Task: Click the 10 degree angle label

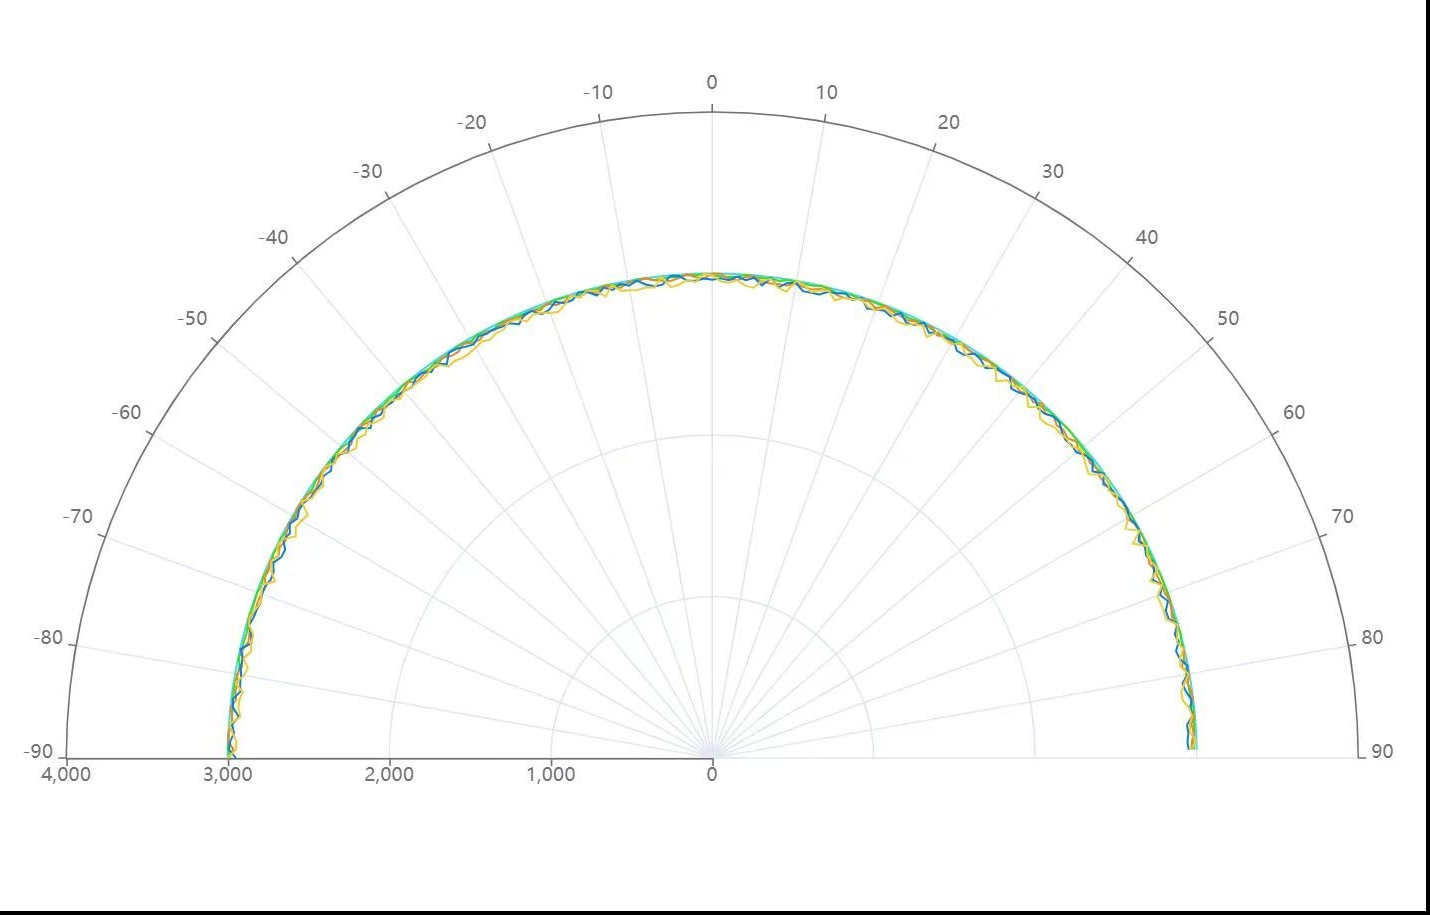Action: coord(826,93)
